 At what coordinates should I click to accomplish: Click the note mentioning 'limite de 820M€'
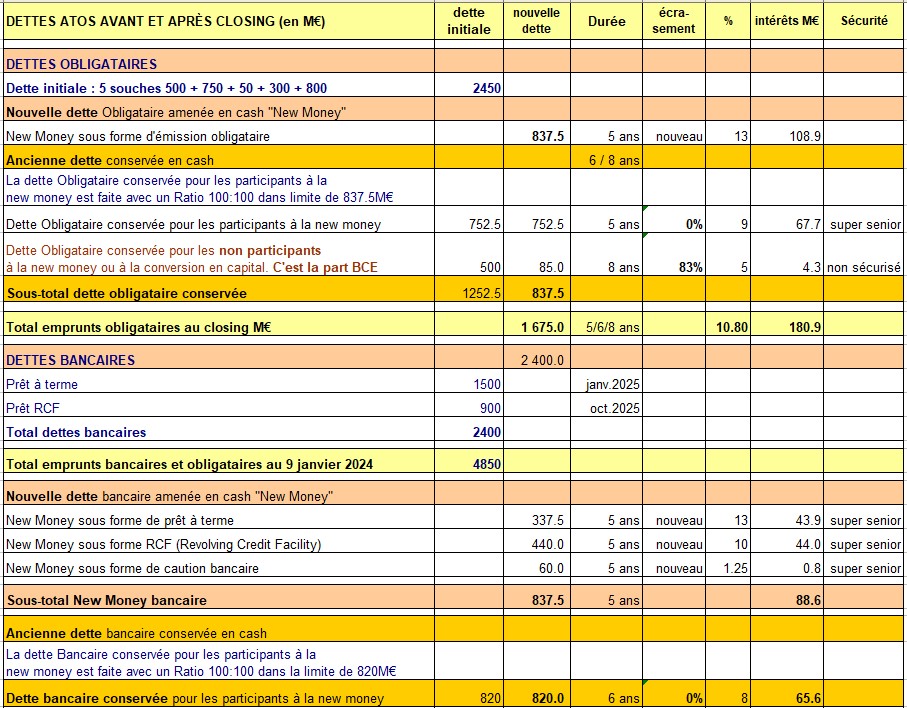click(x=201, y=663)
